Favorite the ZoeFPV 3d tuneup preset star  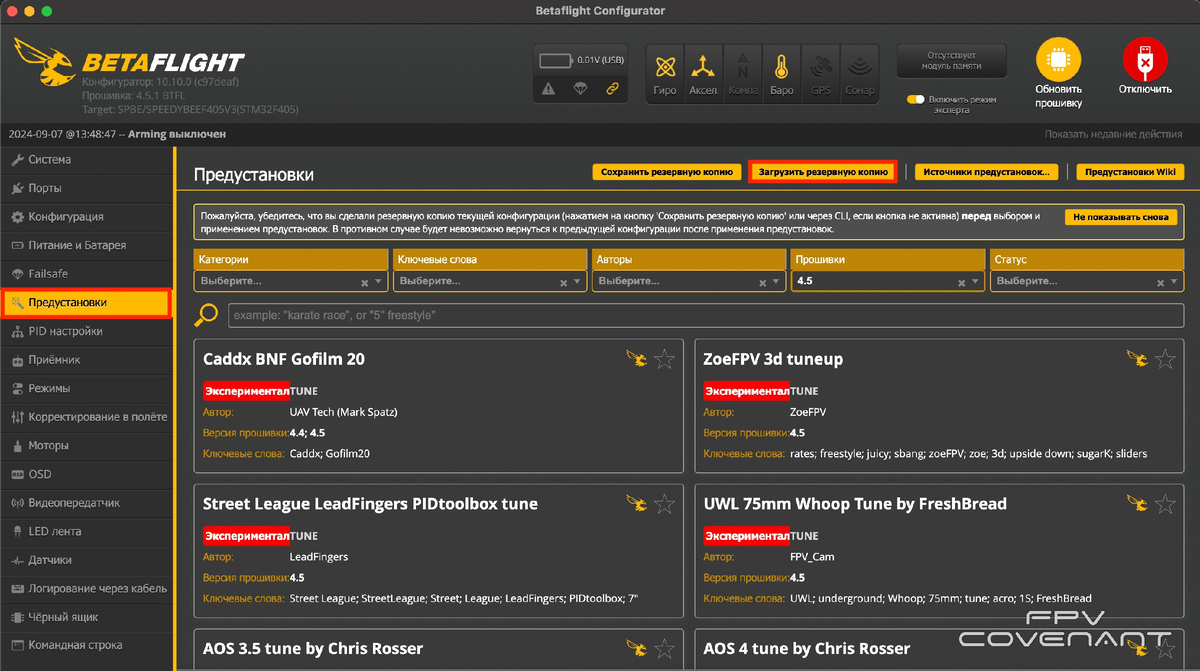click(x=1165, y=359)
